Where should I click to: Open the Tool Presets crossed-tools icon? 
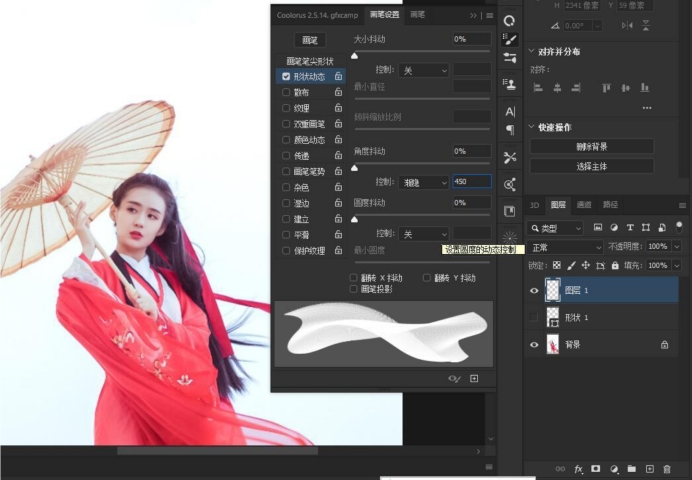coord(510,158)
